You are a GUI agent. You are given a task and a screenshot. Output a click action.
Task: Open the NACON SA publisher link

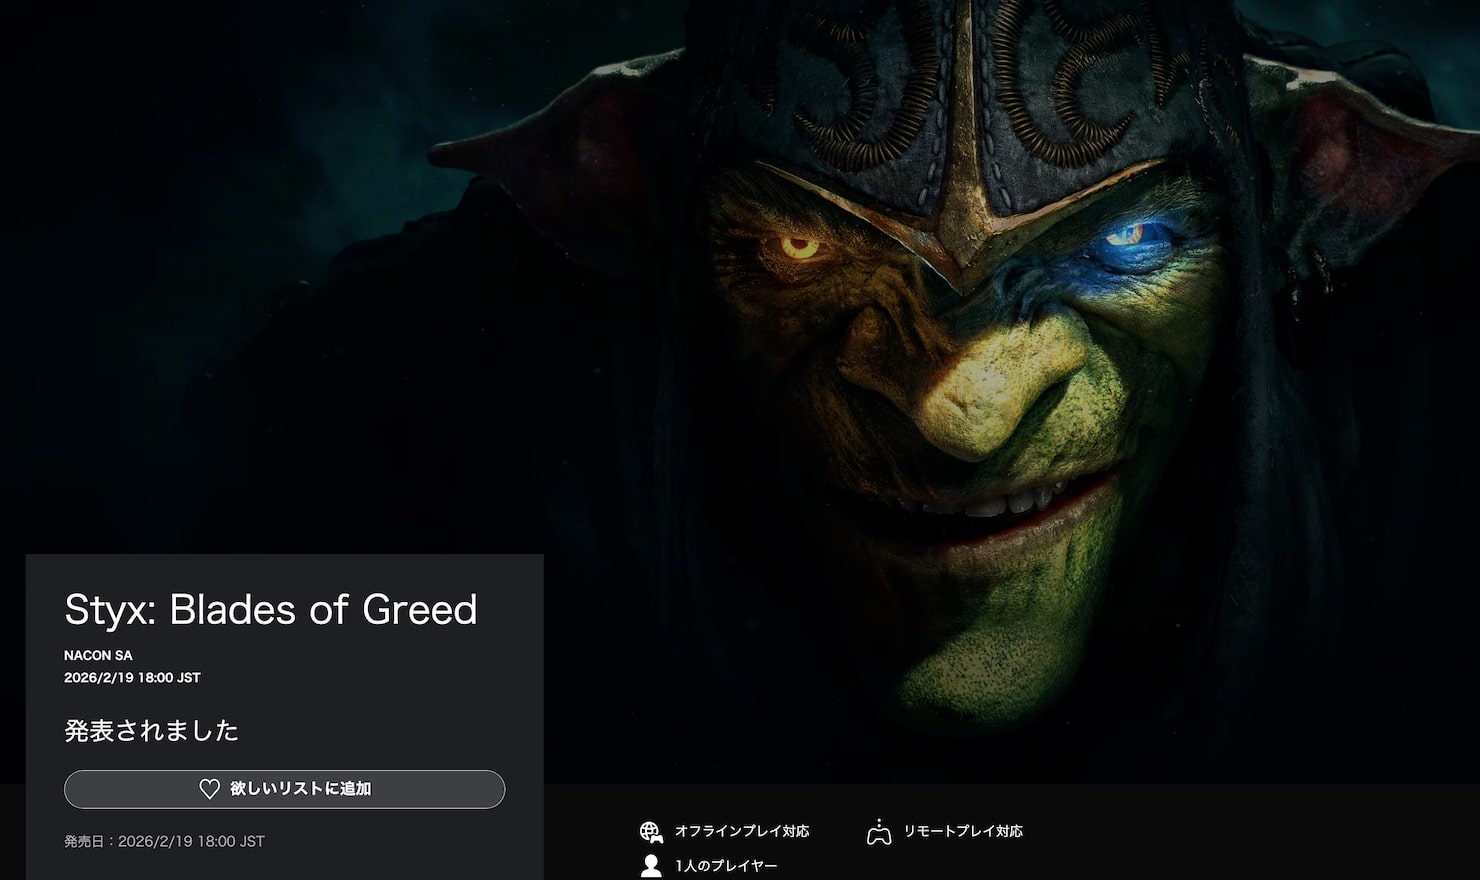[98, 656]
